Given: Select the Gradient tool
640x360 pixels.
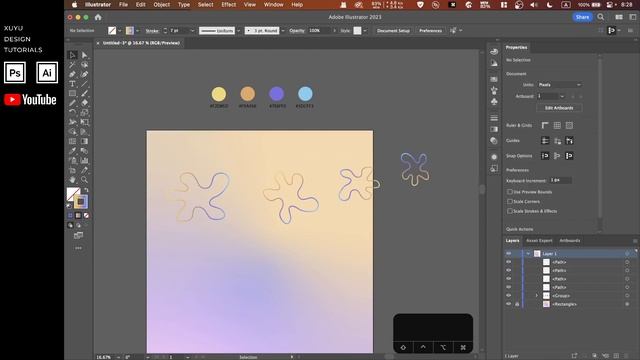Looking at the screenshot, I should pos(84,141).
